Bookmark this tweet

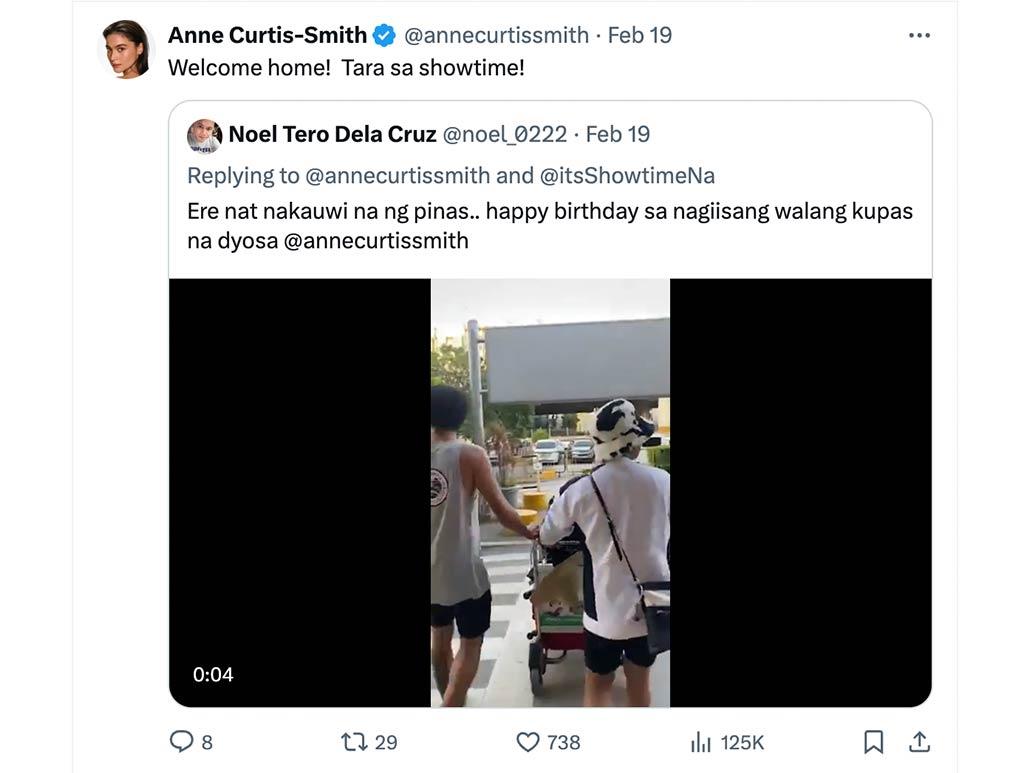pyautogui.click(x=873, y=741)
